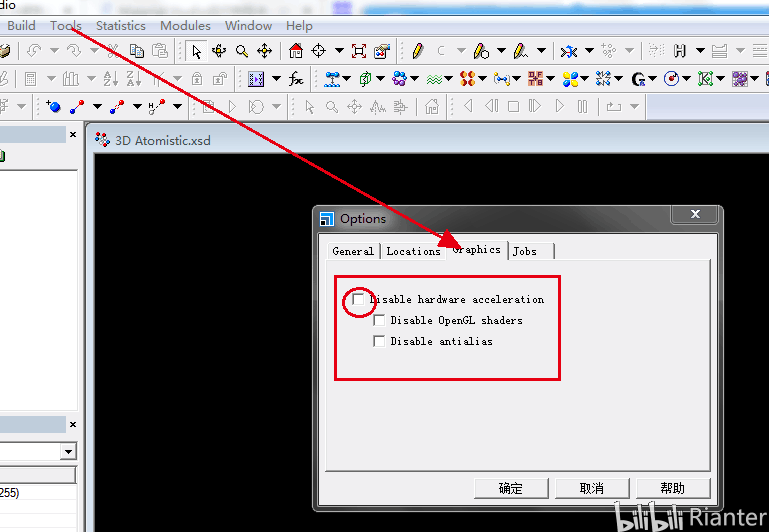Click the dashed close contact bond icon
Viewport: 769px width, 532px height.
pos(117,106)
